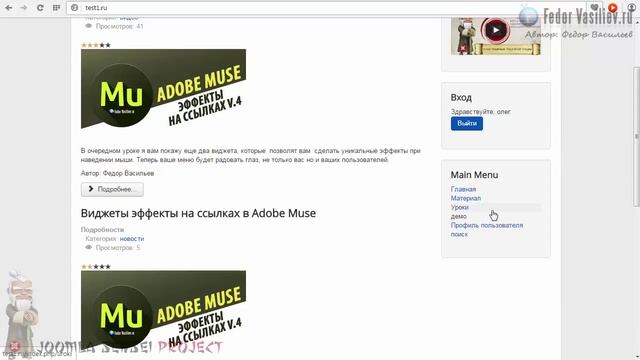This screenshot has width=640, height=360.
Task: Open Уроки in Main Menu
Action: [x=460, y=207]
